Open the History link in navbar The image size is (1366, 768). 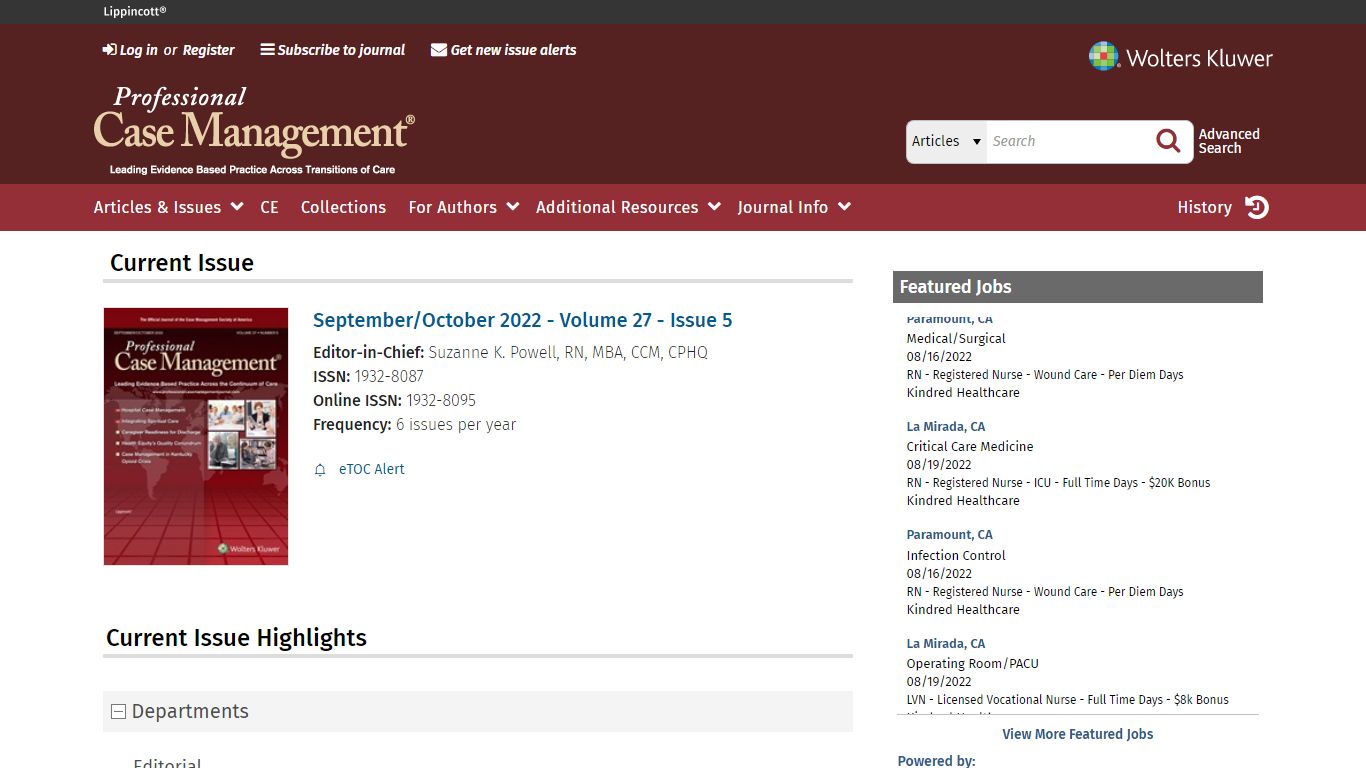(1204, 207)
